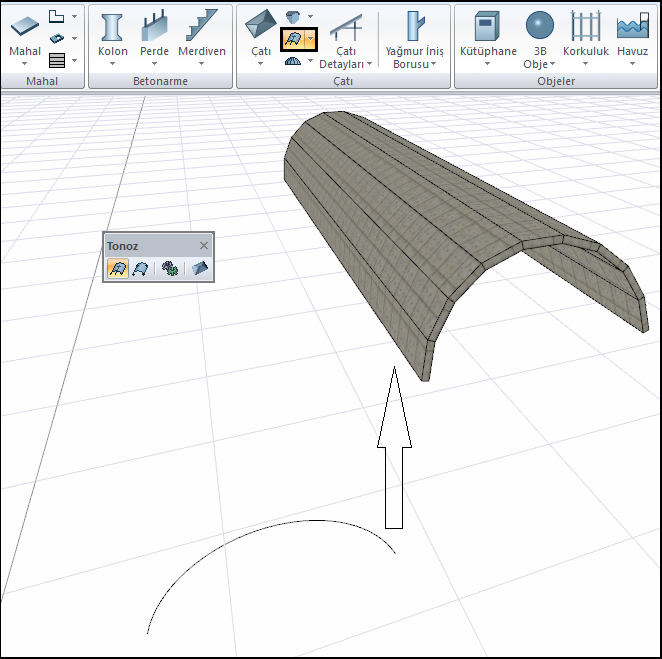Close the Tonoz floating toolbar

204,245
